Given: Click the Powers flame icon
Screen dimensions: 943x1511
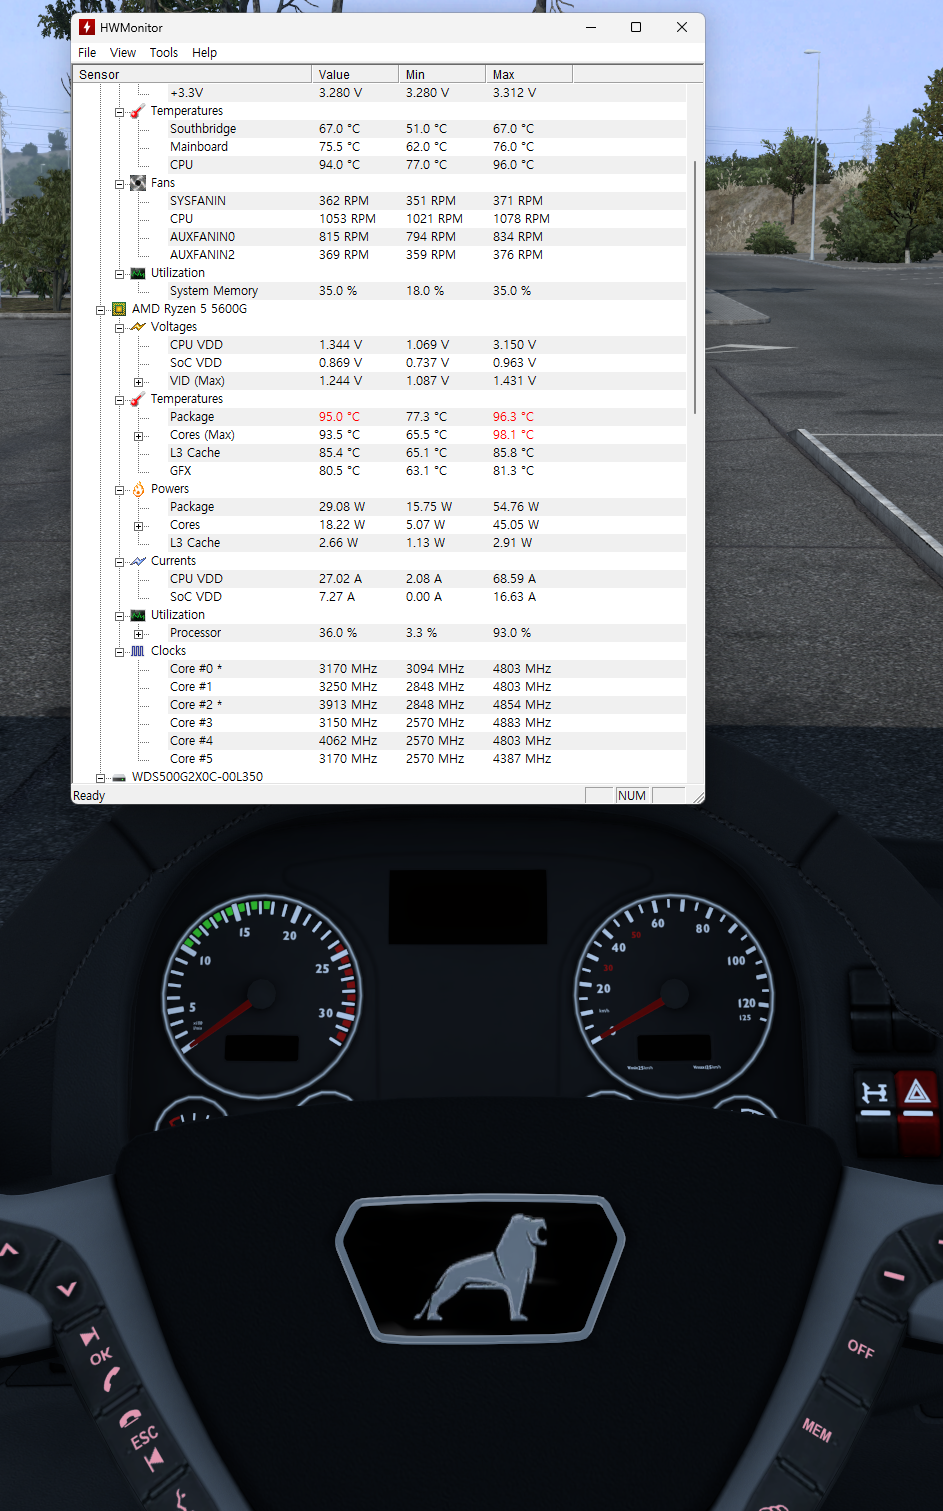Looking at the screenshot, I should (x=138, y=489).
